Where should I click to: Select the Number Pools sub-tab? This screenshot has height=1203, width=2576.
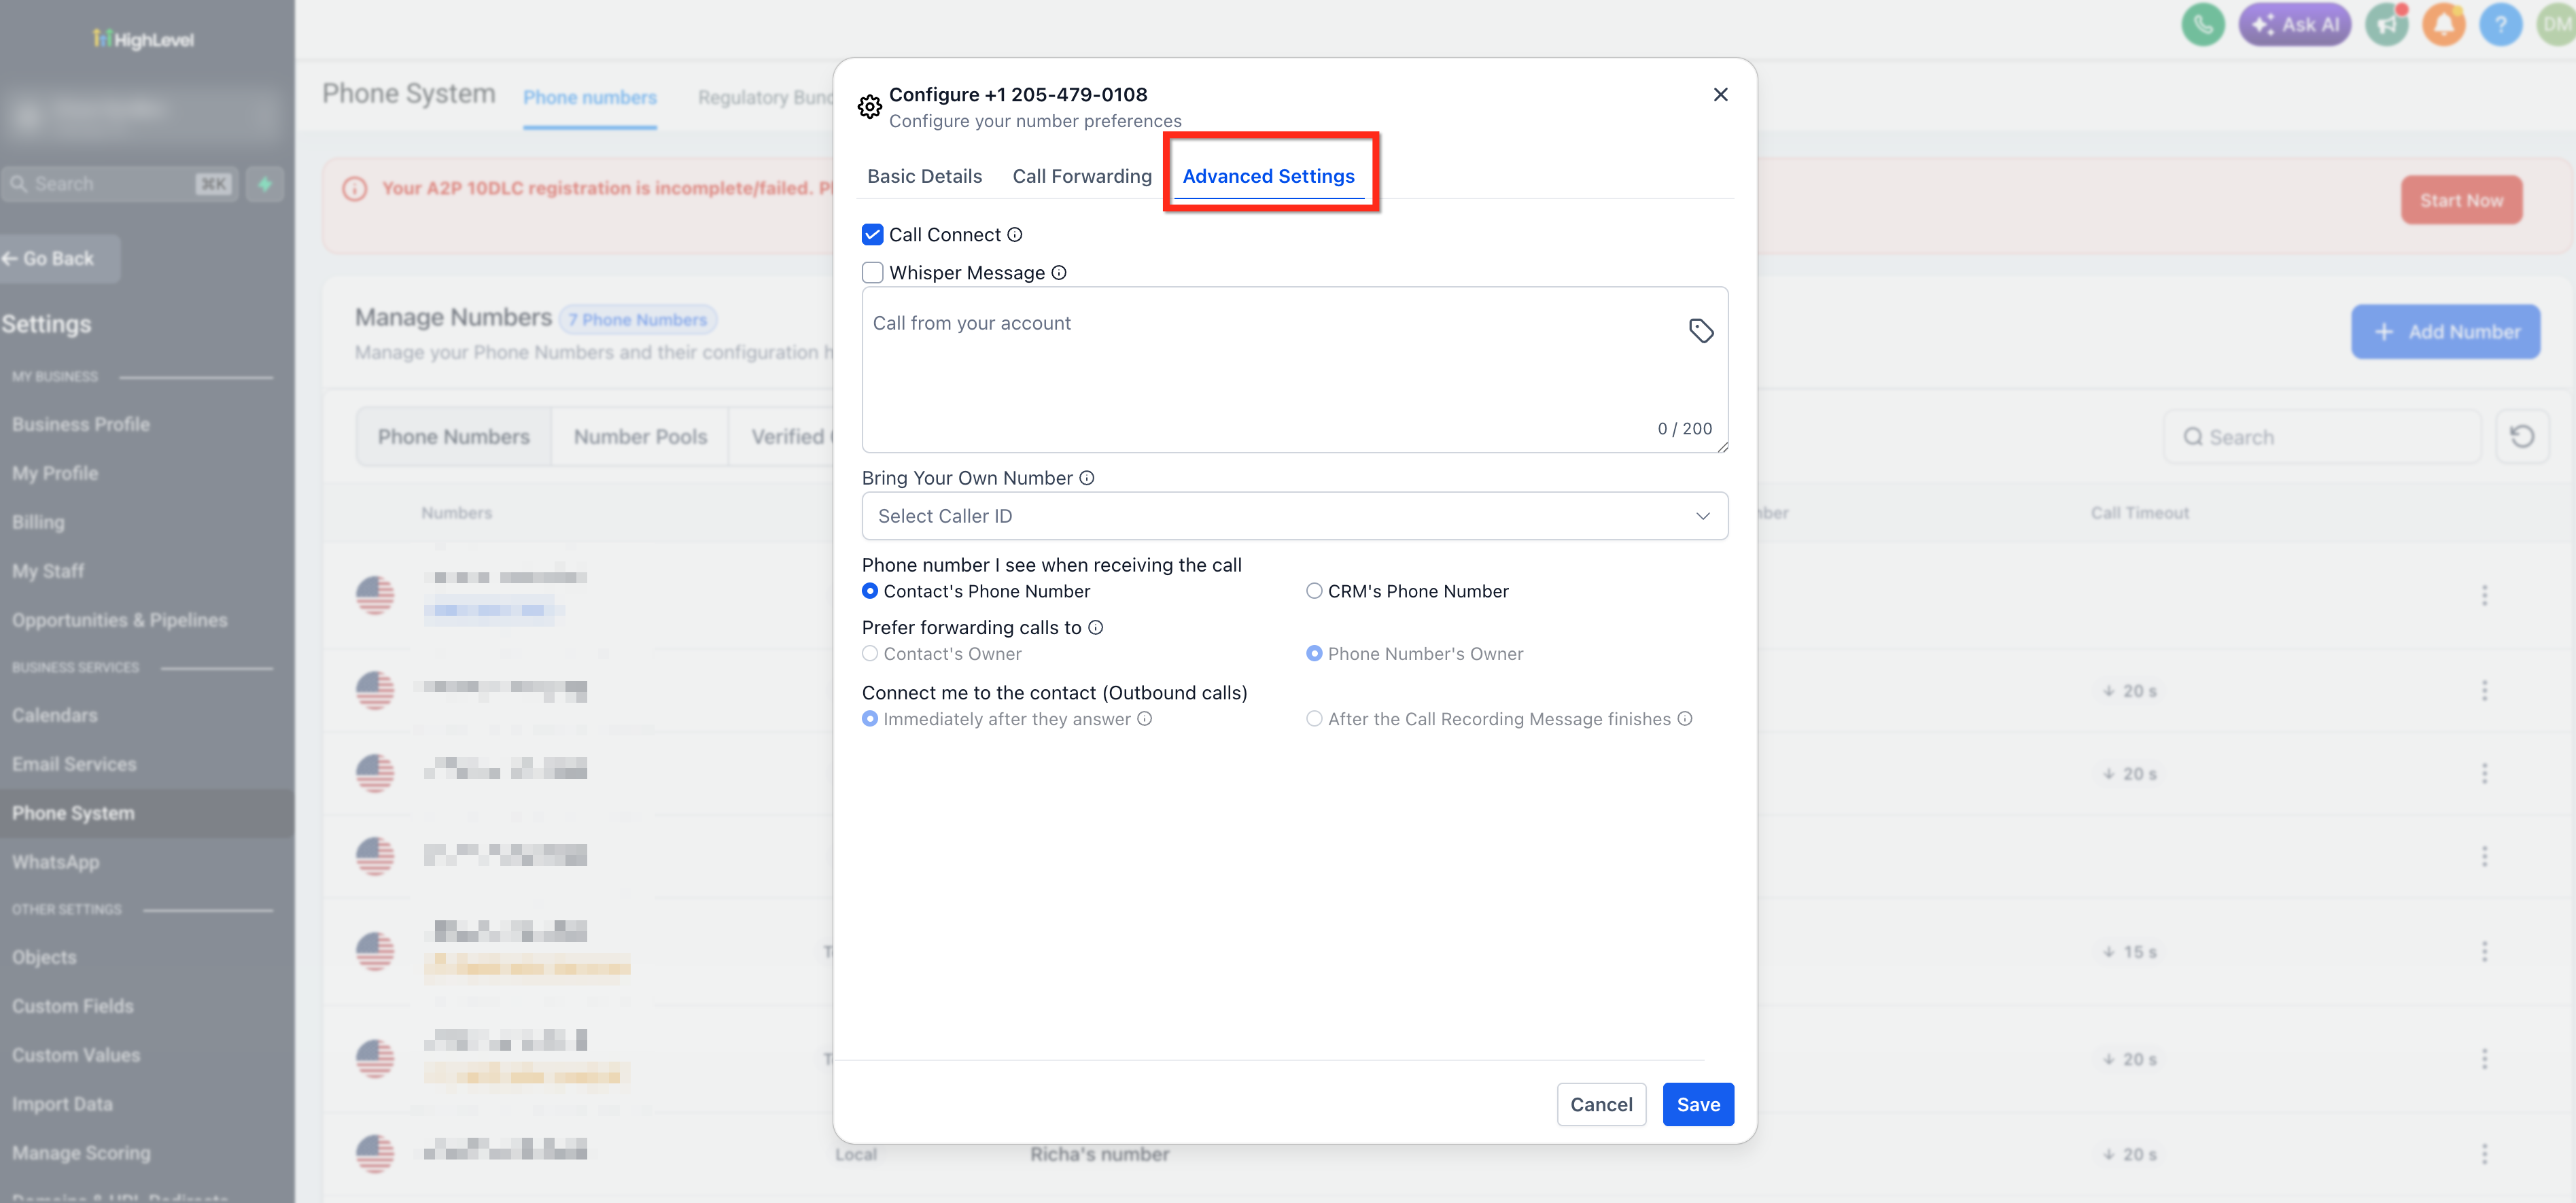click(640, 437)
